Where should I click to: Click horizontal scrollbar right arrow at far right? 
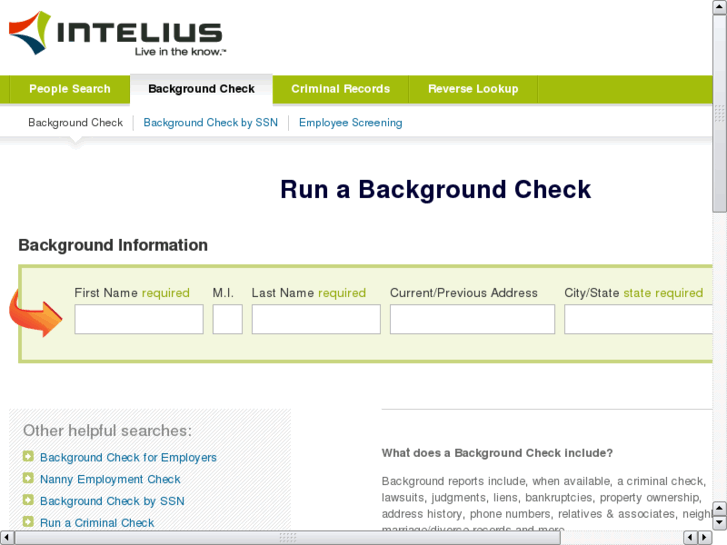coord(705,538)
